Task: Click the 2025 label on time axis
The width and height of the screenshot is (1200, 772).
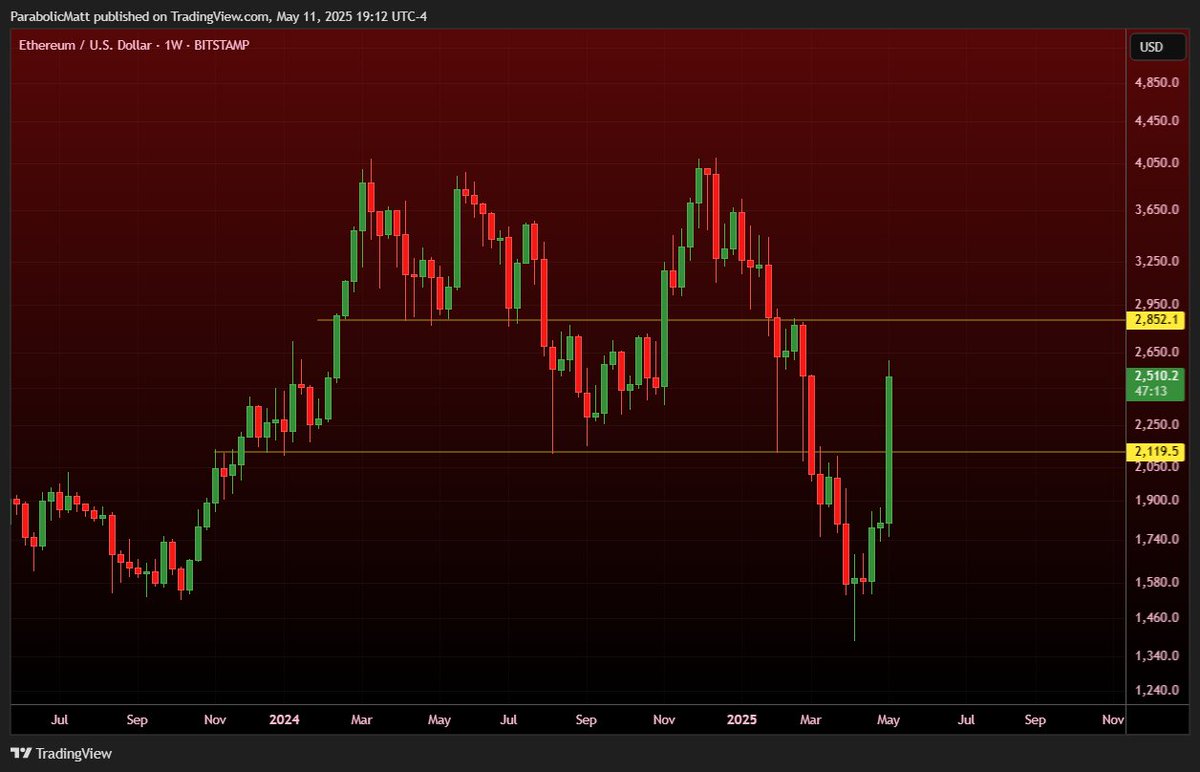Action: coord(742,720)
